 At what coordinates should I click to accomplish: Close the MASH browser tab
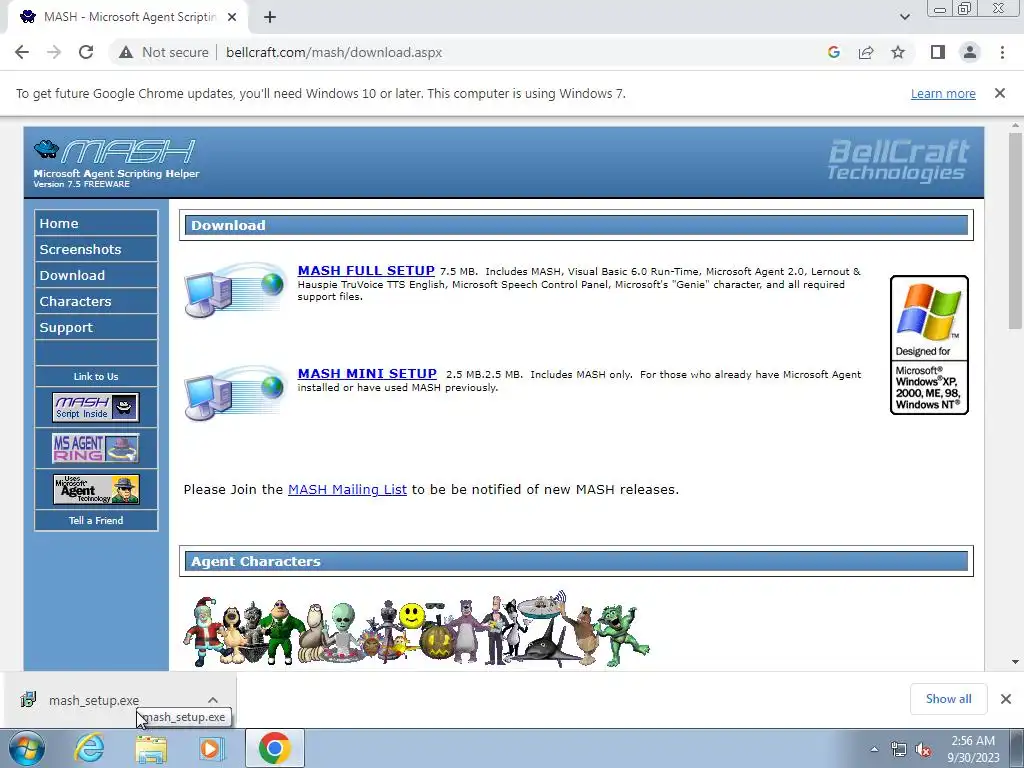(232, 18)
